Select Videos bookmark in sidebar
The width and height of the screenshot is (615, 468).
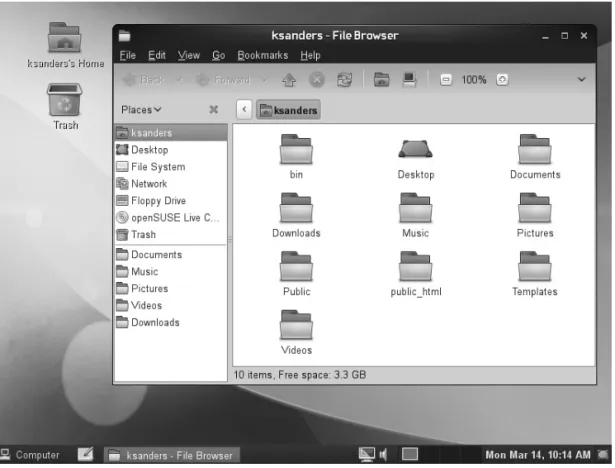click(171, 306)
